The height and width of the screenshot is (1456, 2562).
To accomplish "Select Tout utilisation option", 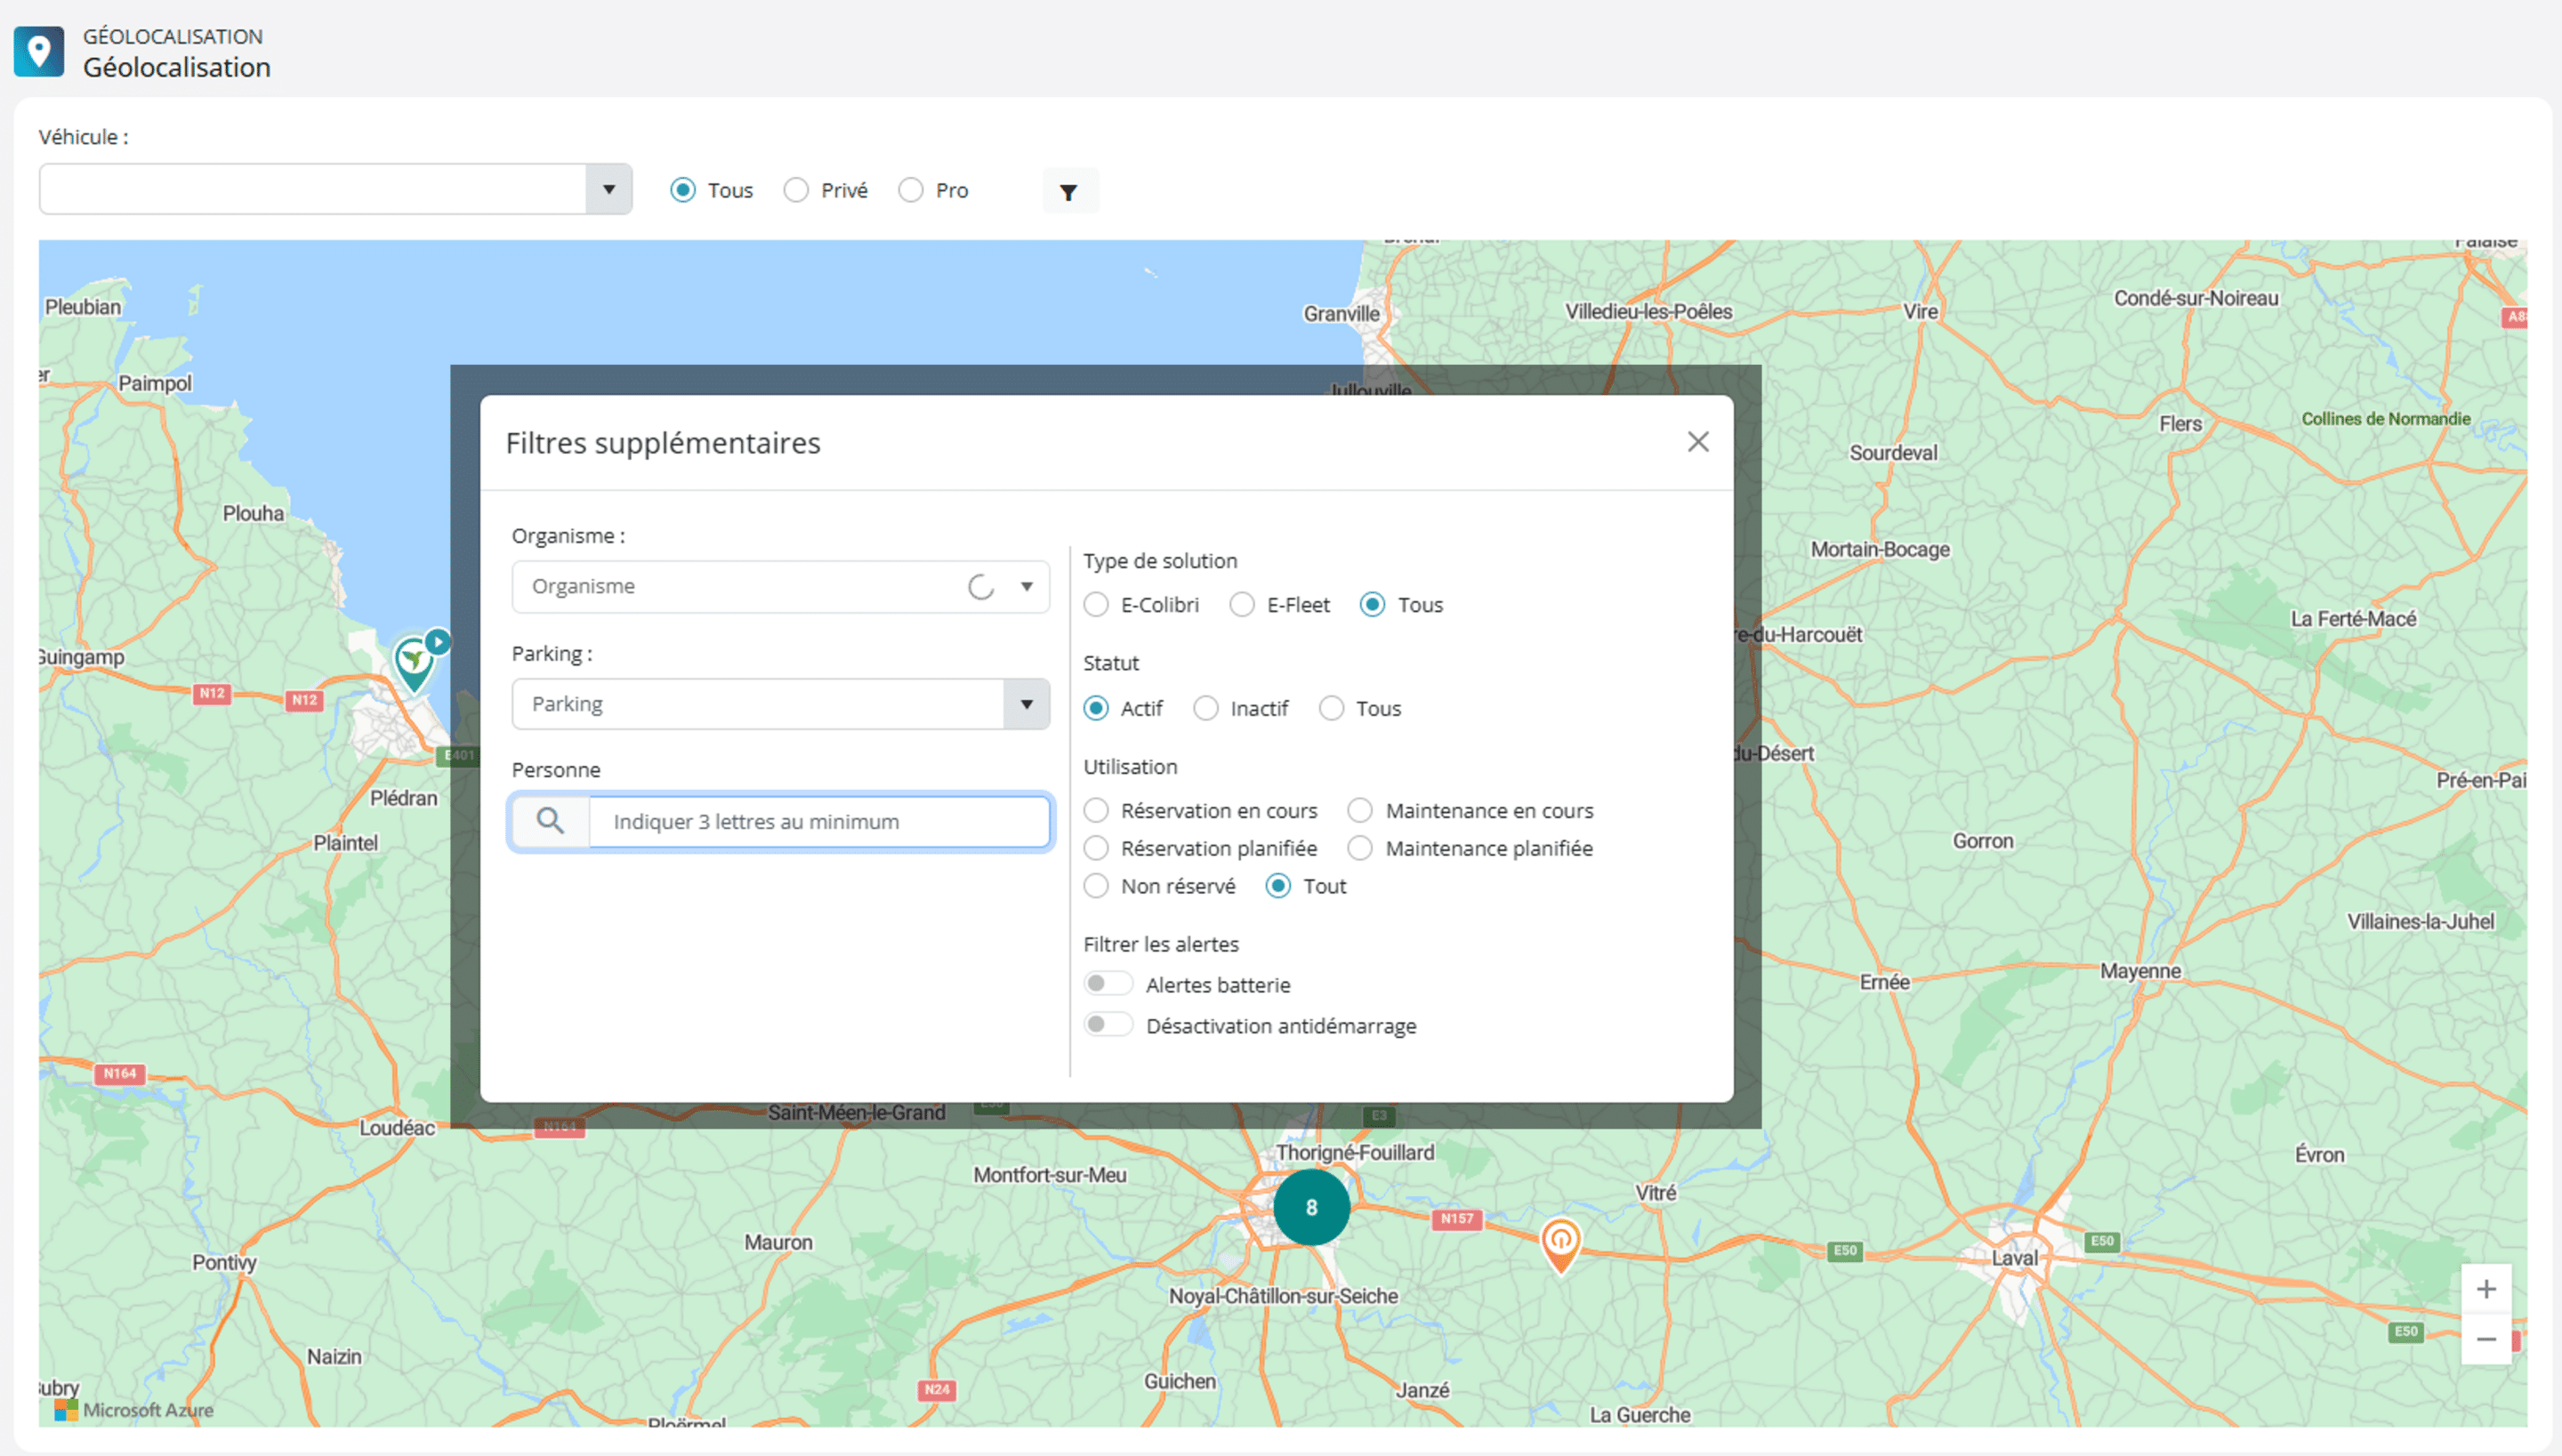I will point(1278,887).
